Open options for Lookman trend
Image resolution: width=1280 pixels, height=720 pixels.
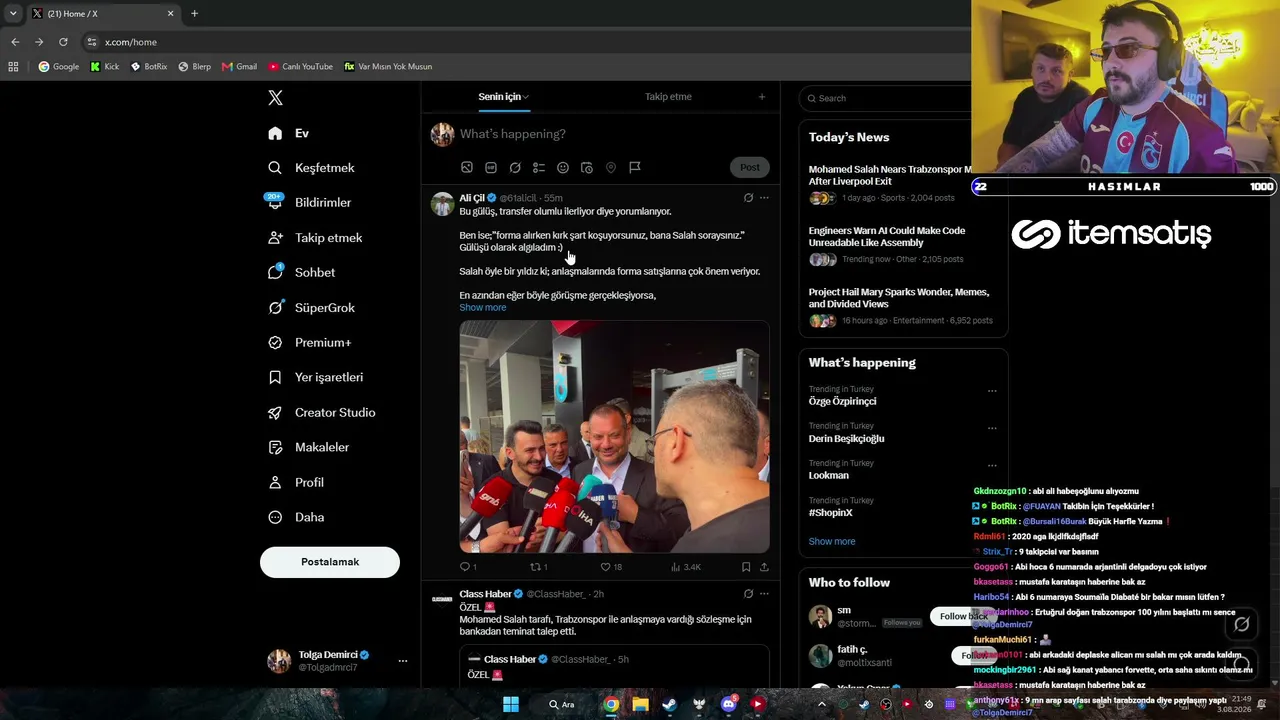pyautogui.click(x=992, y=465)
